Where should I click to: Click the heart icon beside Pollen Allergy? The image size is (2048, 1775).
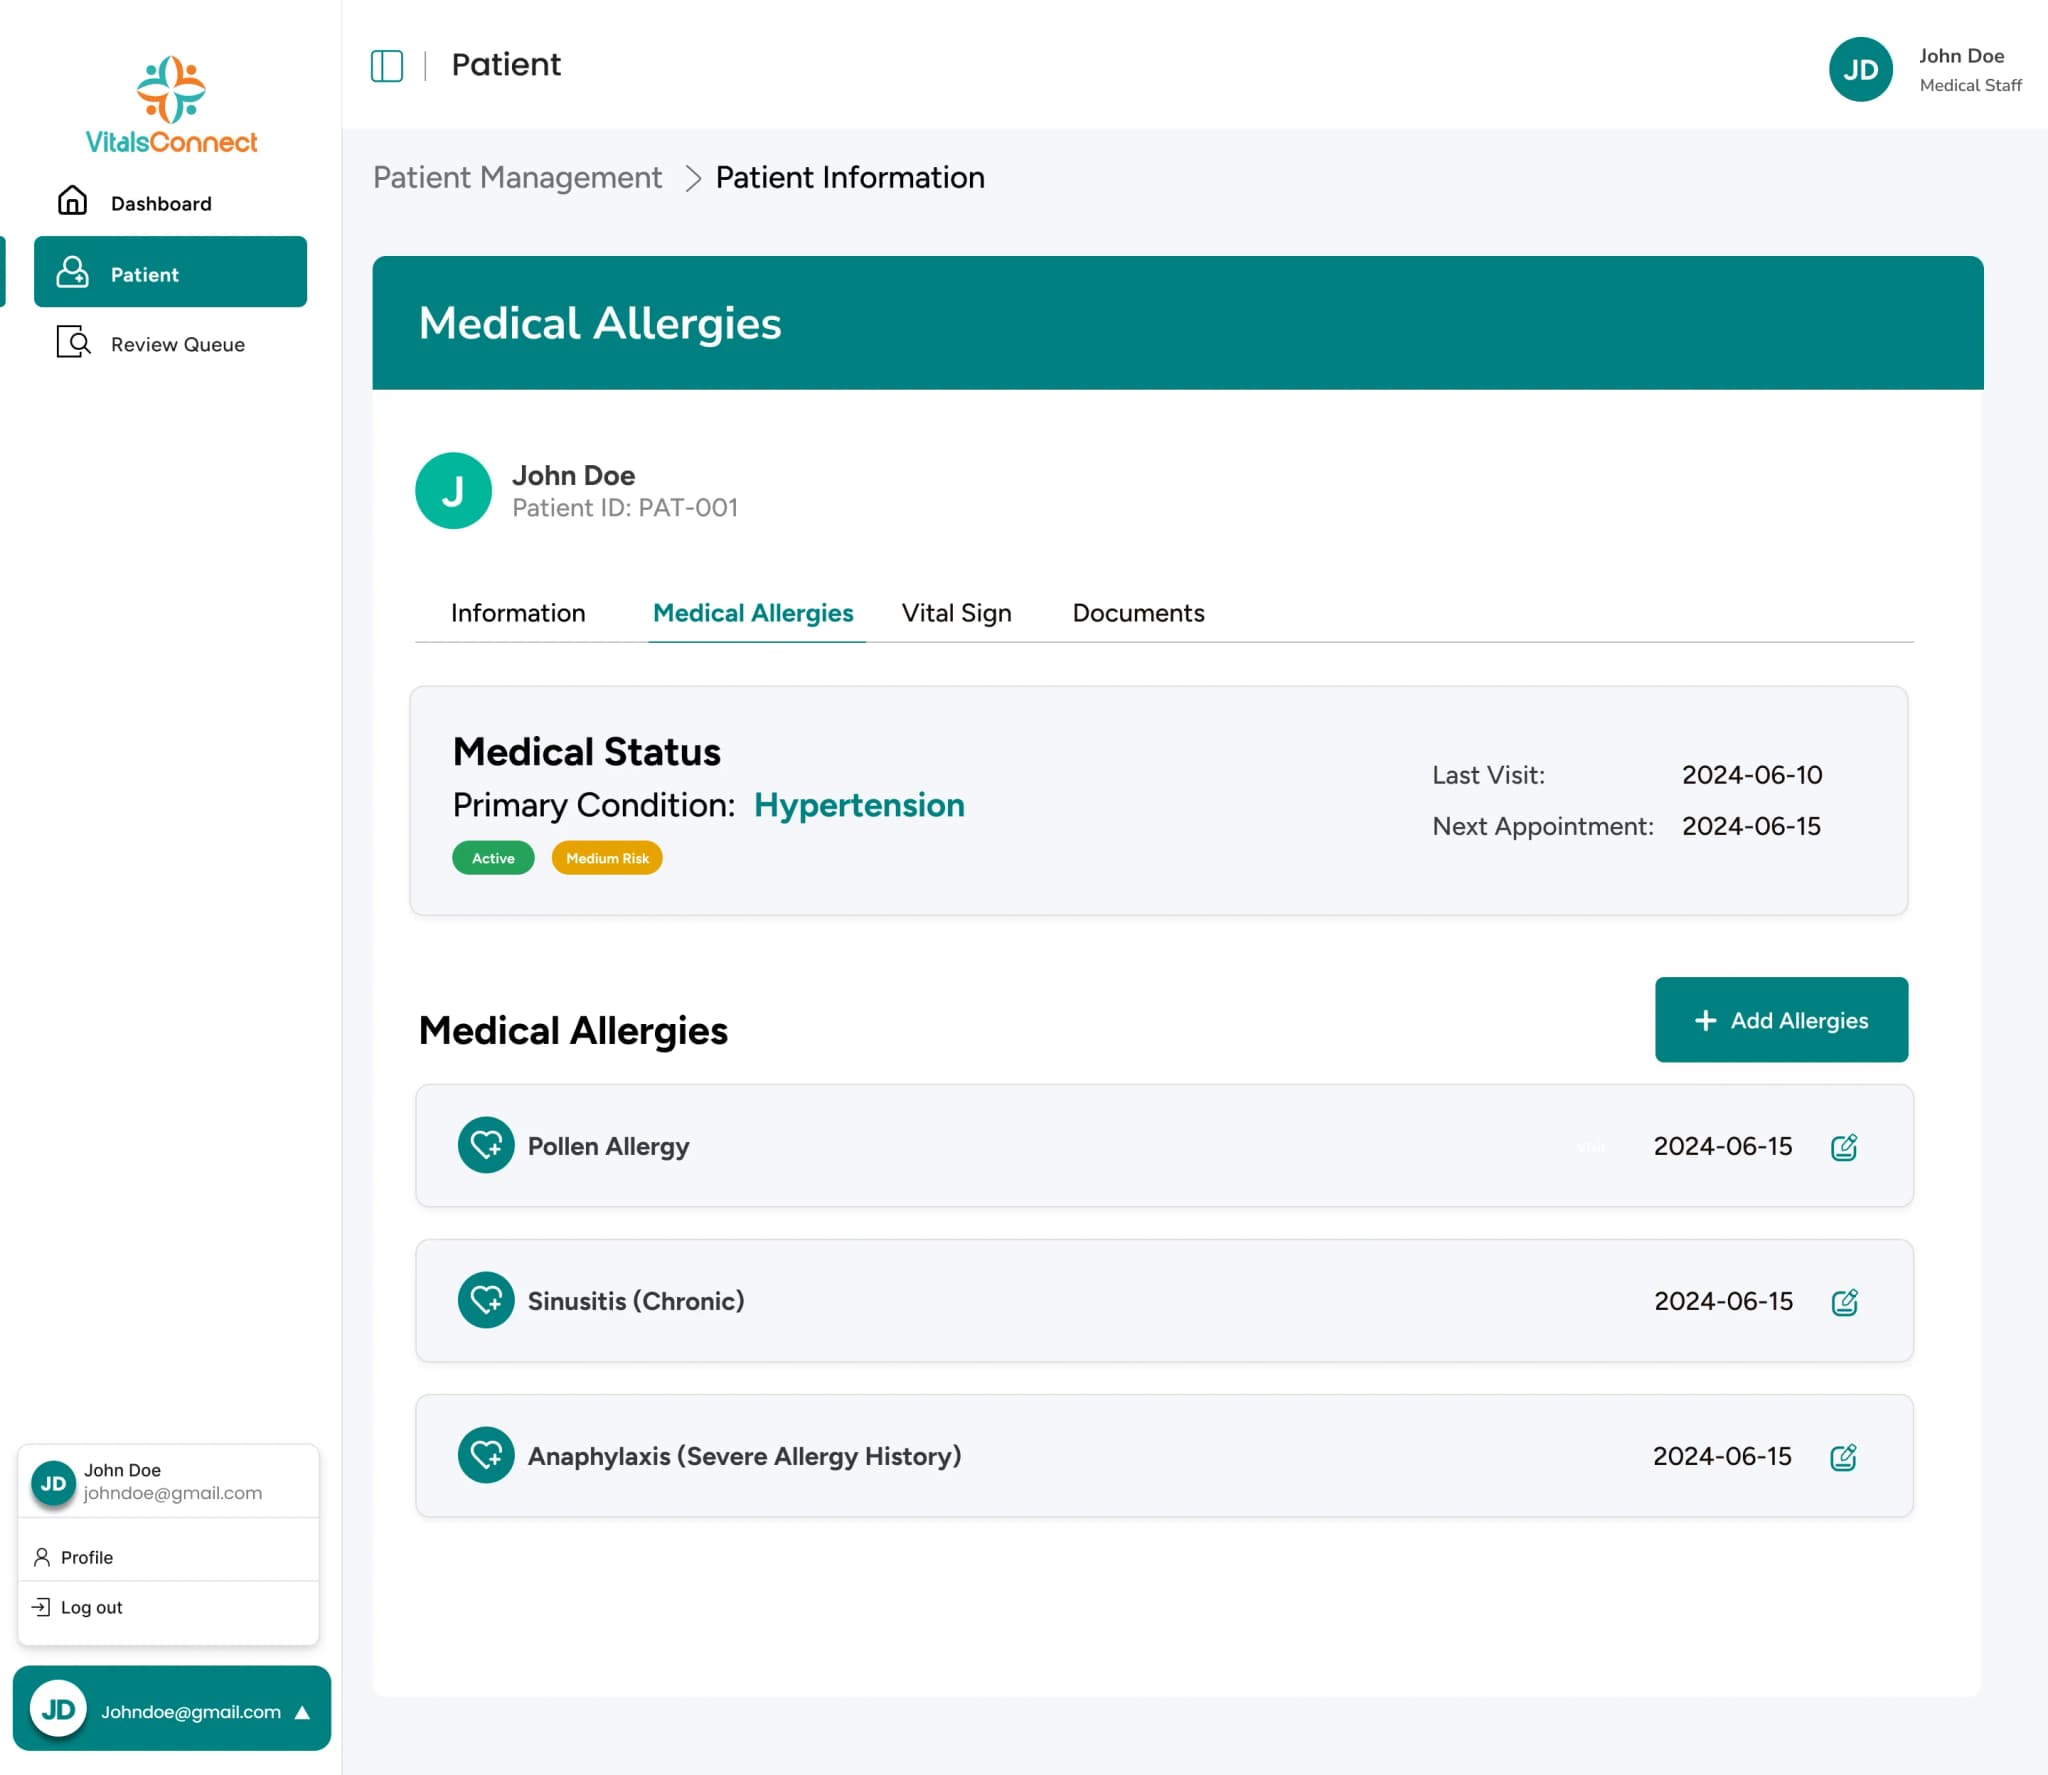pyautogui.click(x=486, y=1144)
